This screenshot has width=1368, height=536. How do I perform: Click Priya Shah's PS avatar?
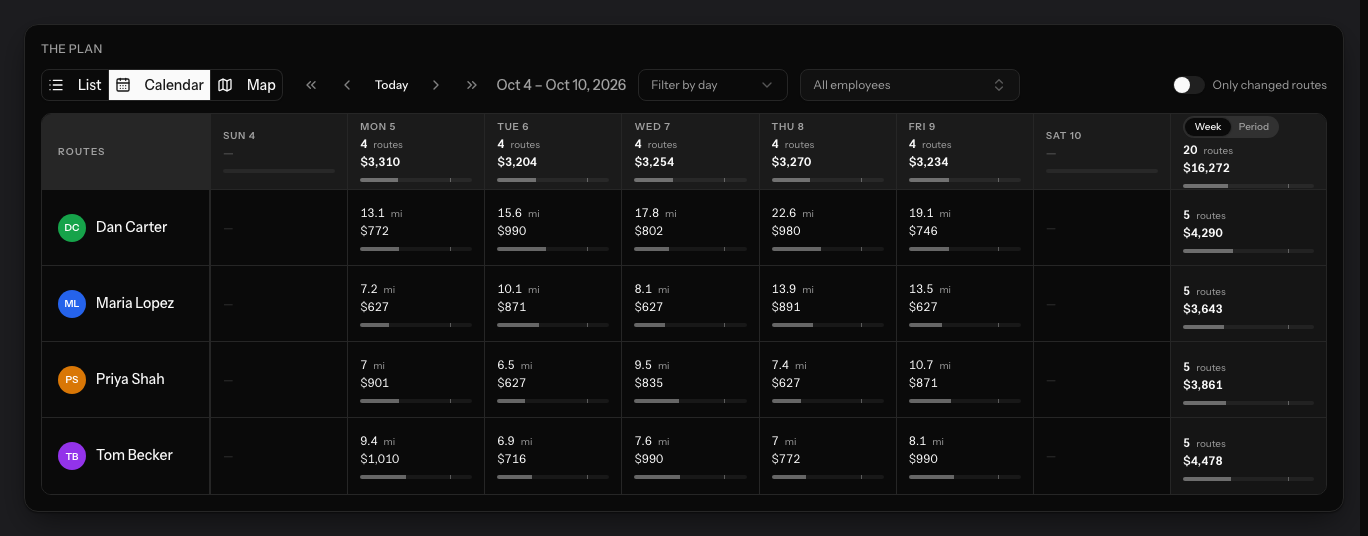pos(72,380)
